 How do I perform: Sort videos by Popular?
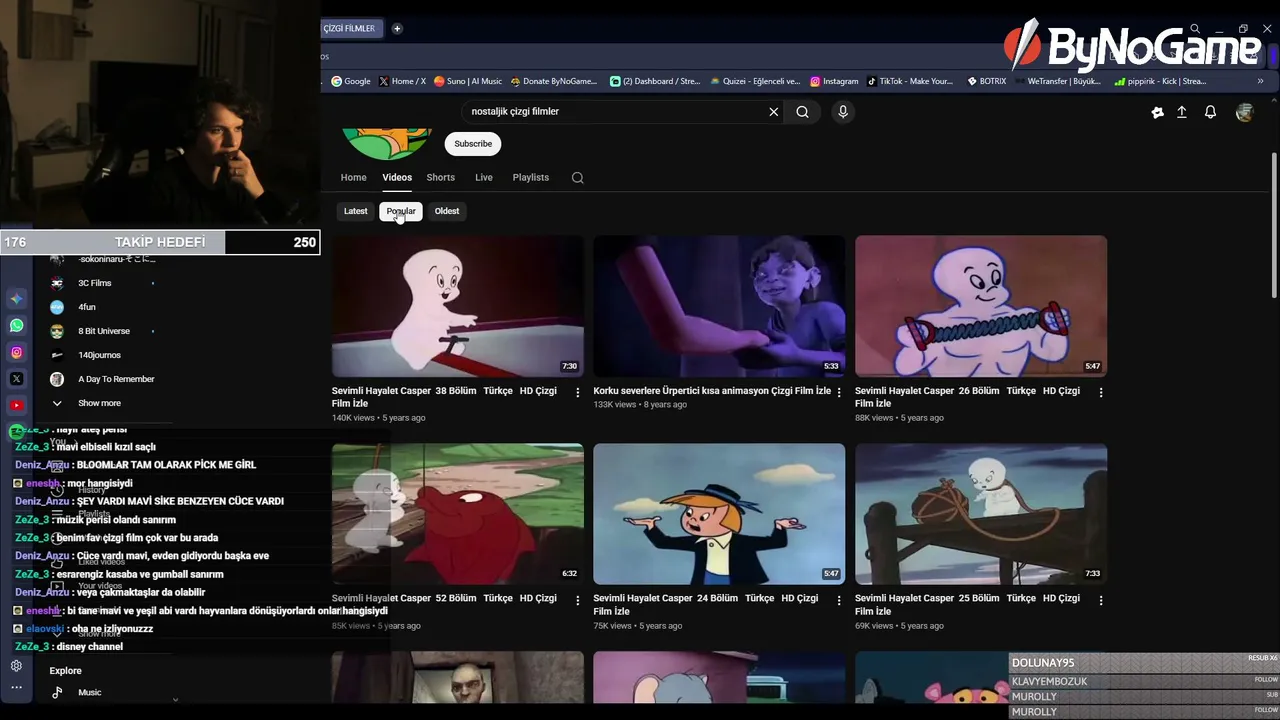[x=401, y=211]
